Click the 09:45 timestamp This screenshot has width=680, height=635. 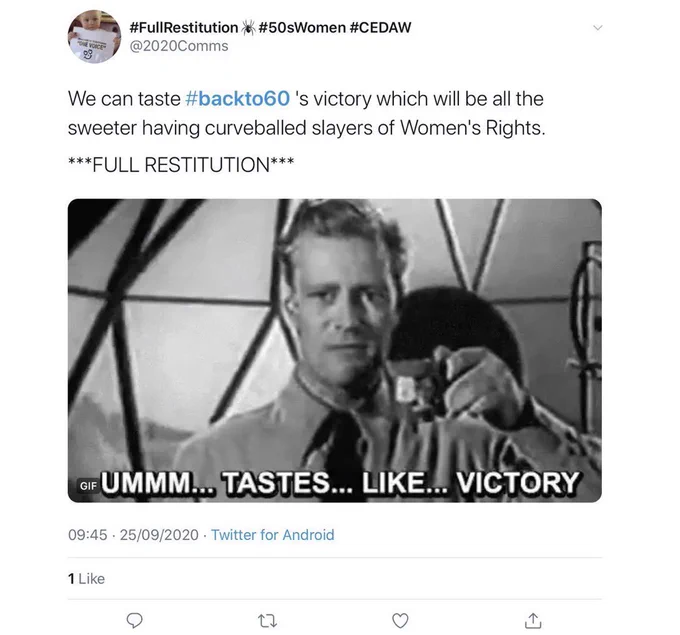[87, 535]
